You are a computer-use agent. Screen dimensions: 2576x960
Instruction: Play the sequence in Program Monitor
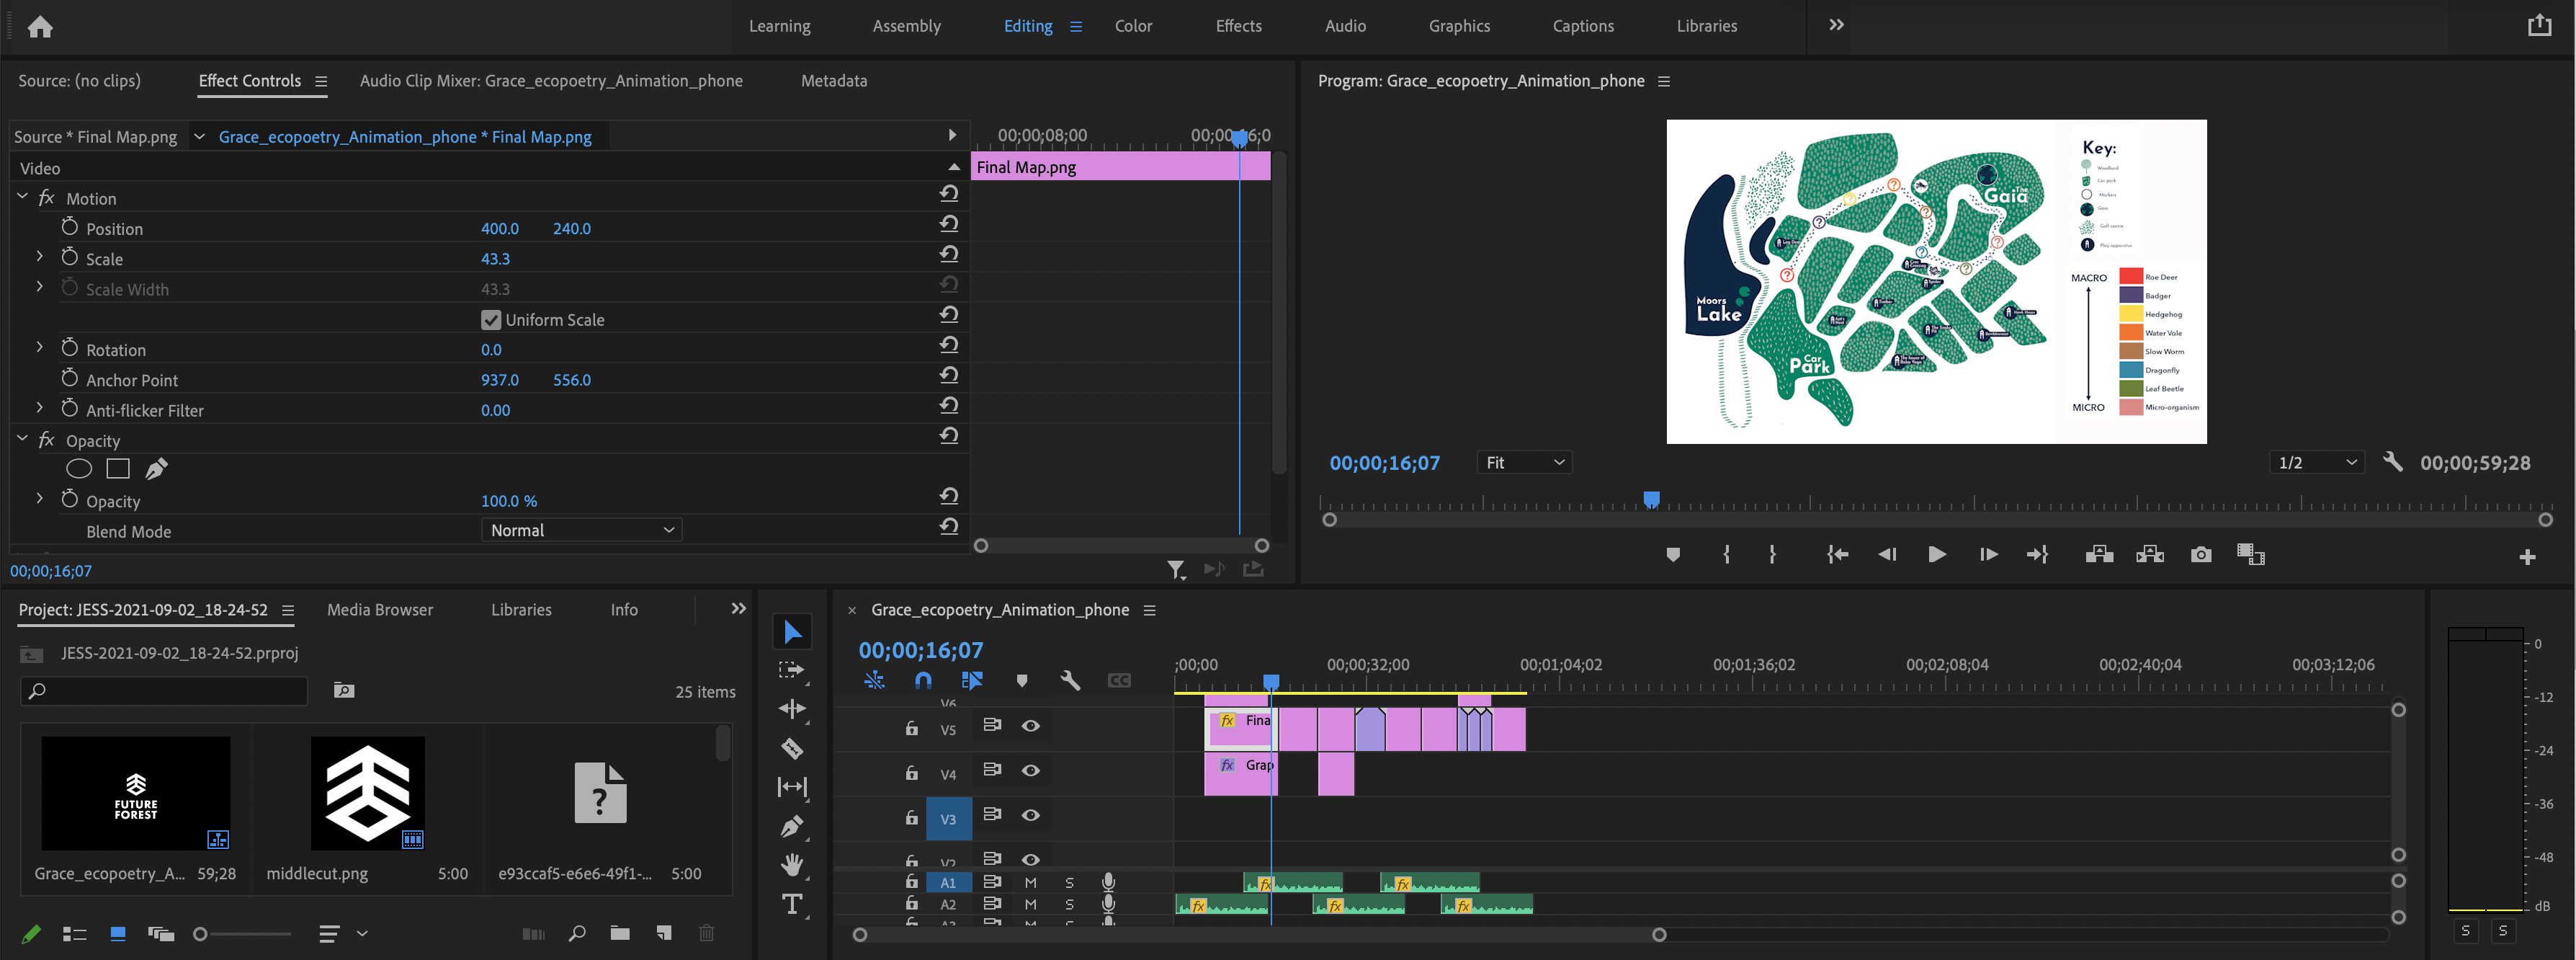pos(1937,555)
